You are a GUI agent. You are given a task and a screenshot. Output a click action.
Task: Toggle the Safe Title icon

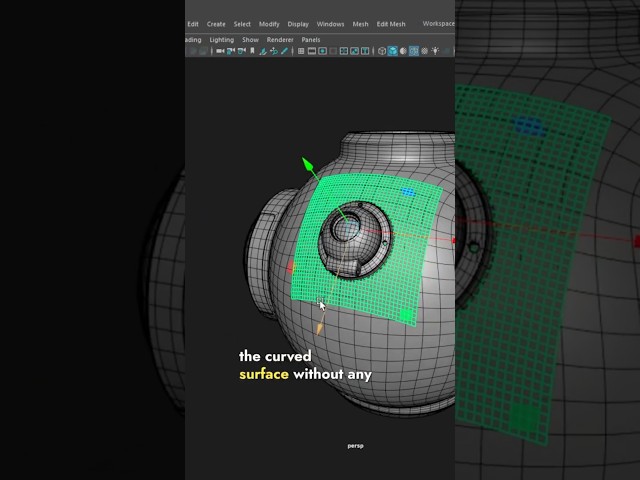[365, 51]
